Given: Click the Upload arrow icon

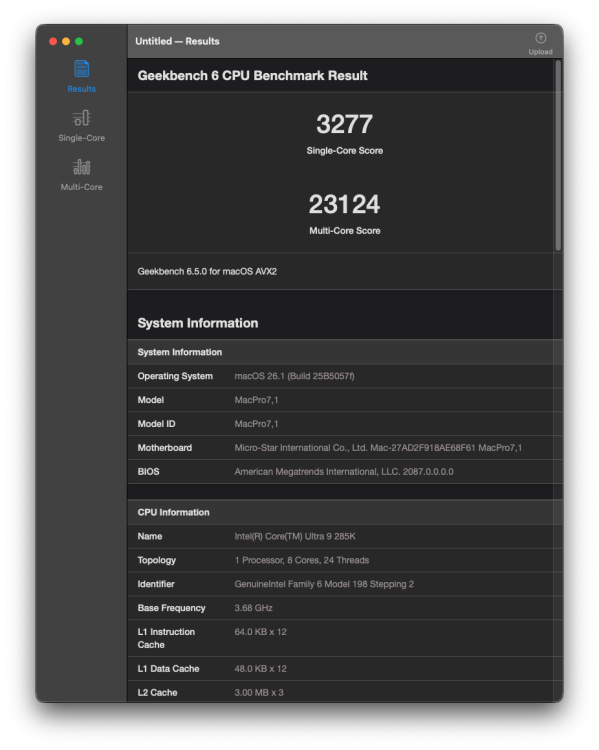Looking at the screenshot, I should (x=540, y=38).
